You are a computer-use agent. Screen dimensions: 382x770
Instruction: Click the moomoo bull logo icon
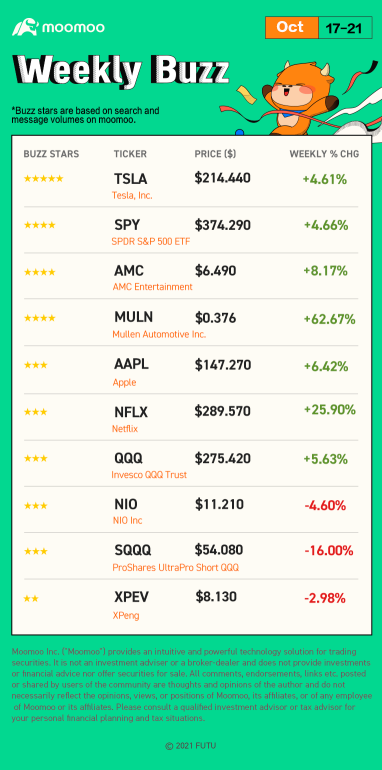pos(25,27)
